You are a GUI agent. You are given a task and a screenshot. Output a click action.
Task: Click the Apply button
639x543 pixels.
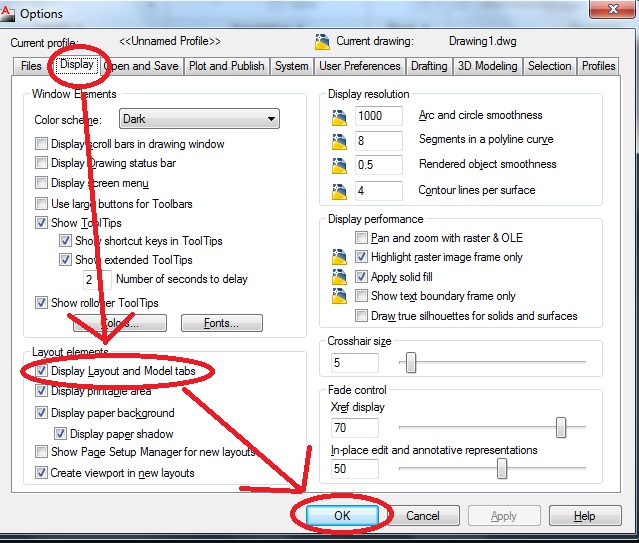pos(504,516)
